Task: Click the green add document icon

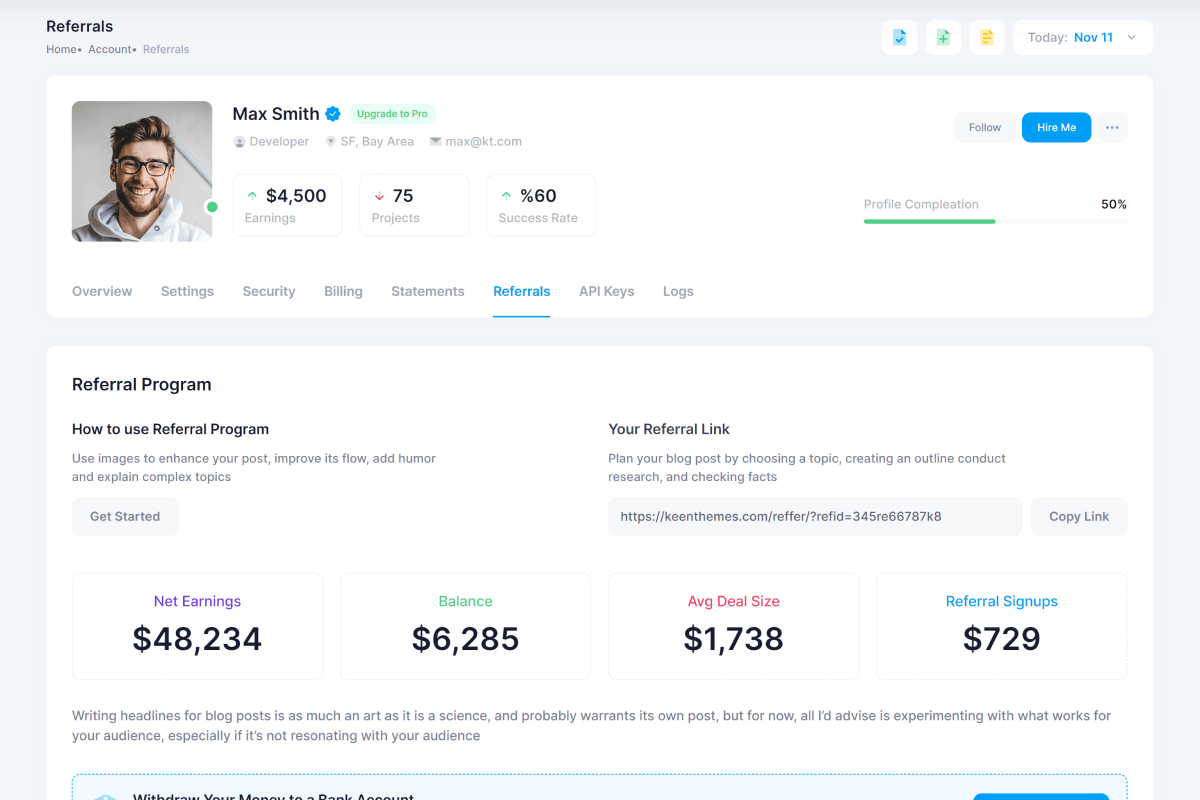Action: click(943, 38)
